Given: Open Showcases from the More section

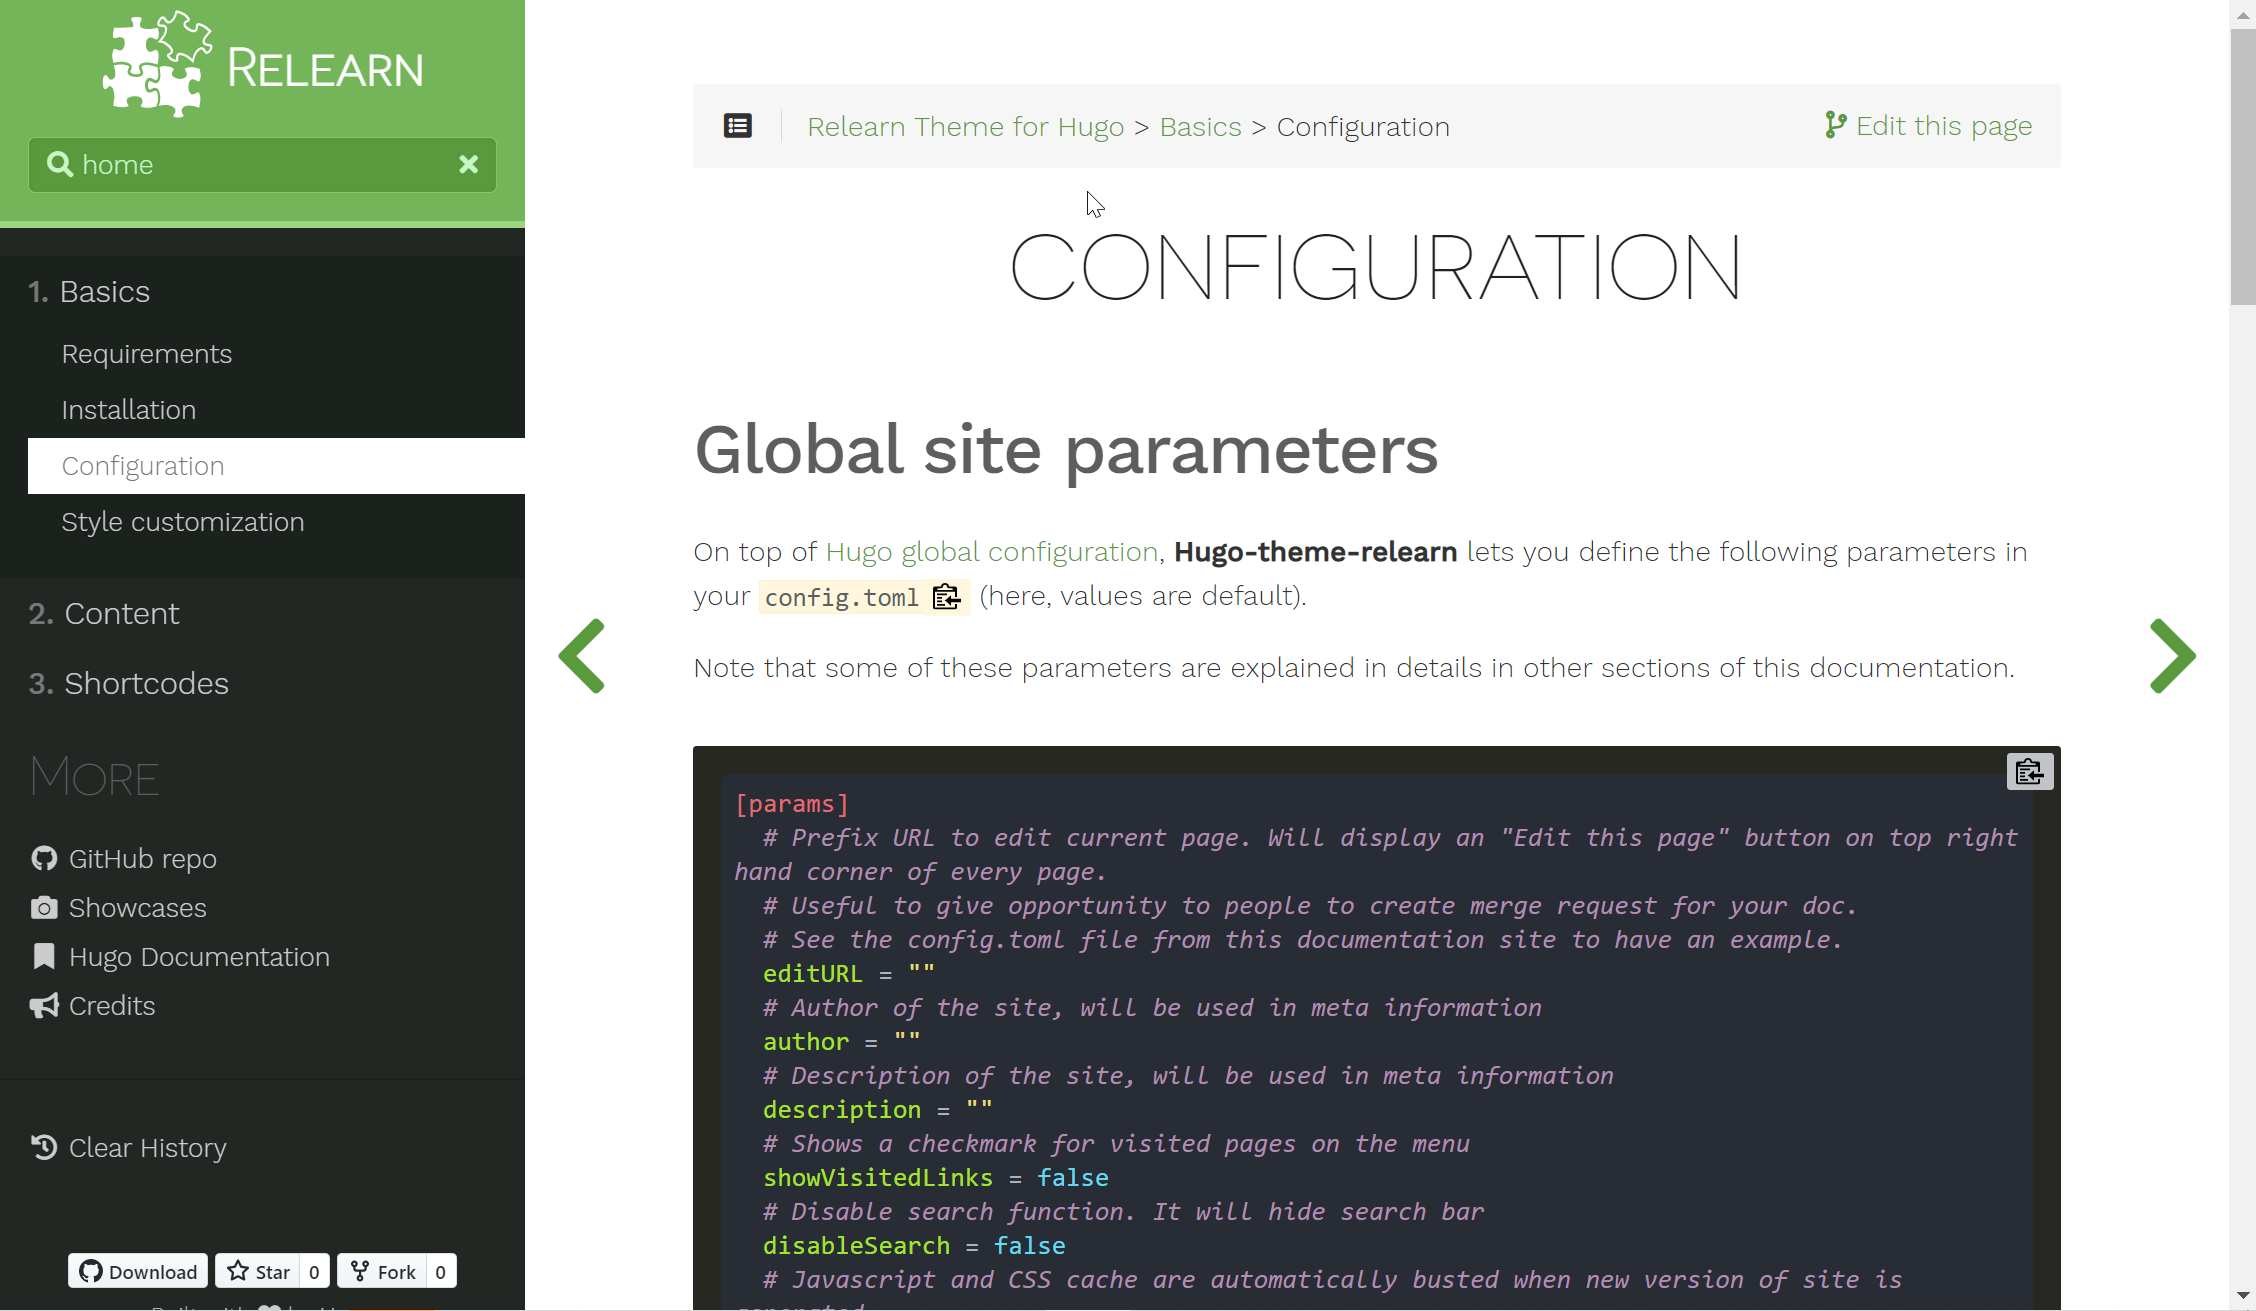Looking at the screenshot, I should (137, 908).
